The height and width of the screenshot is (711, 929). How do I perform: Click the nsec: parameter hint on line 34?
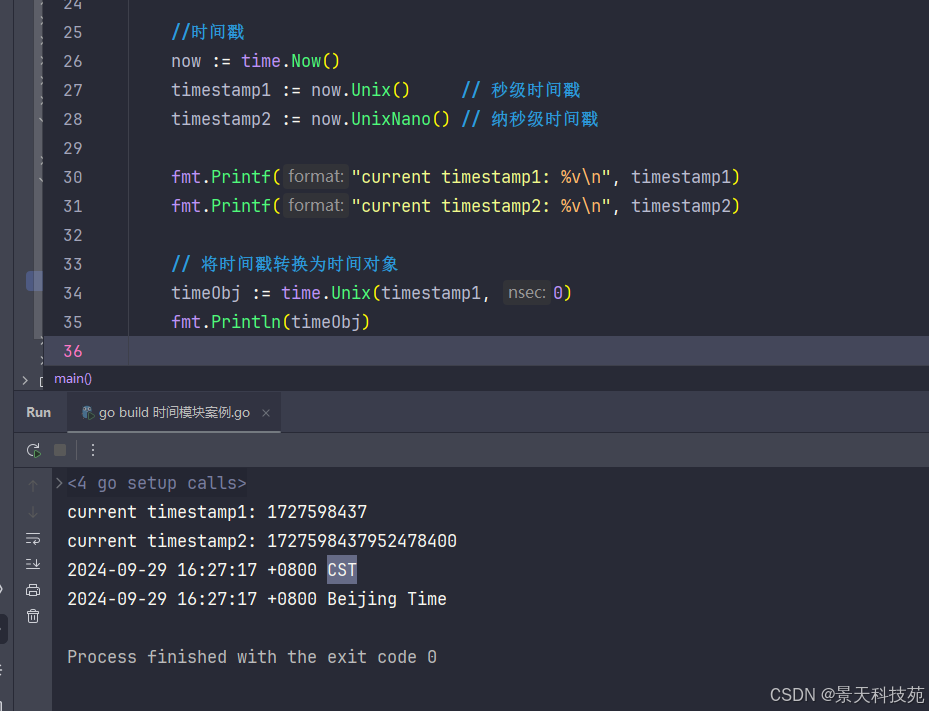pyautogui.click(x=527, y=293)
